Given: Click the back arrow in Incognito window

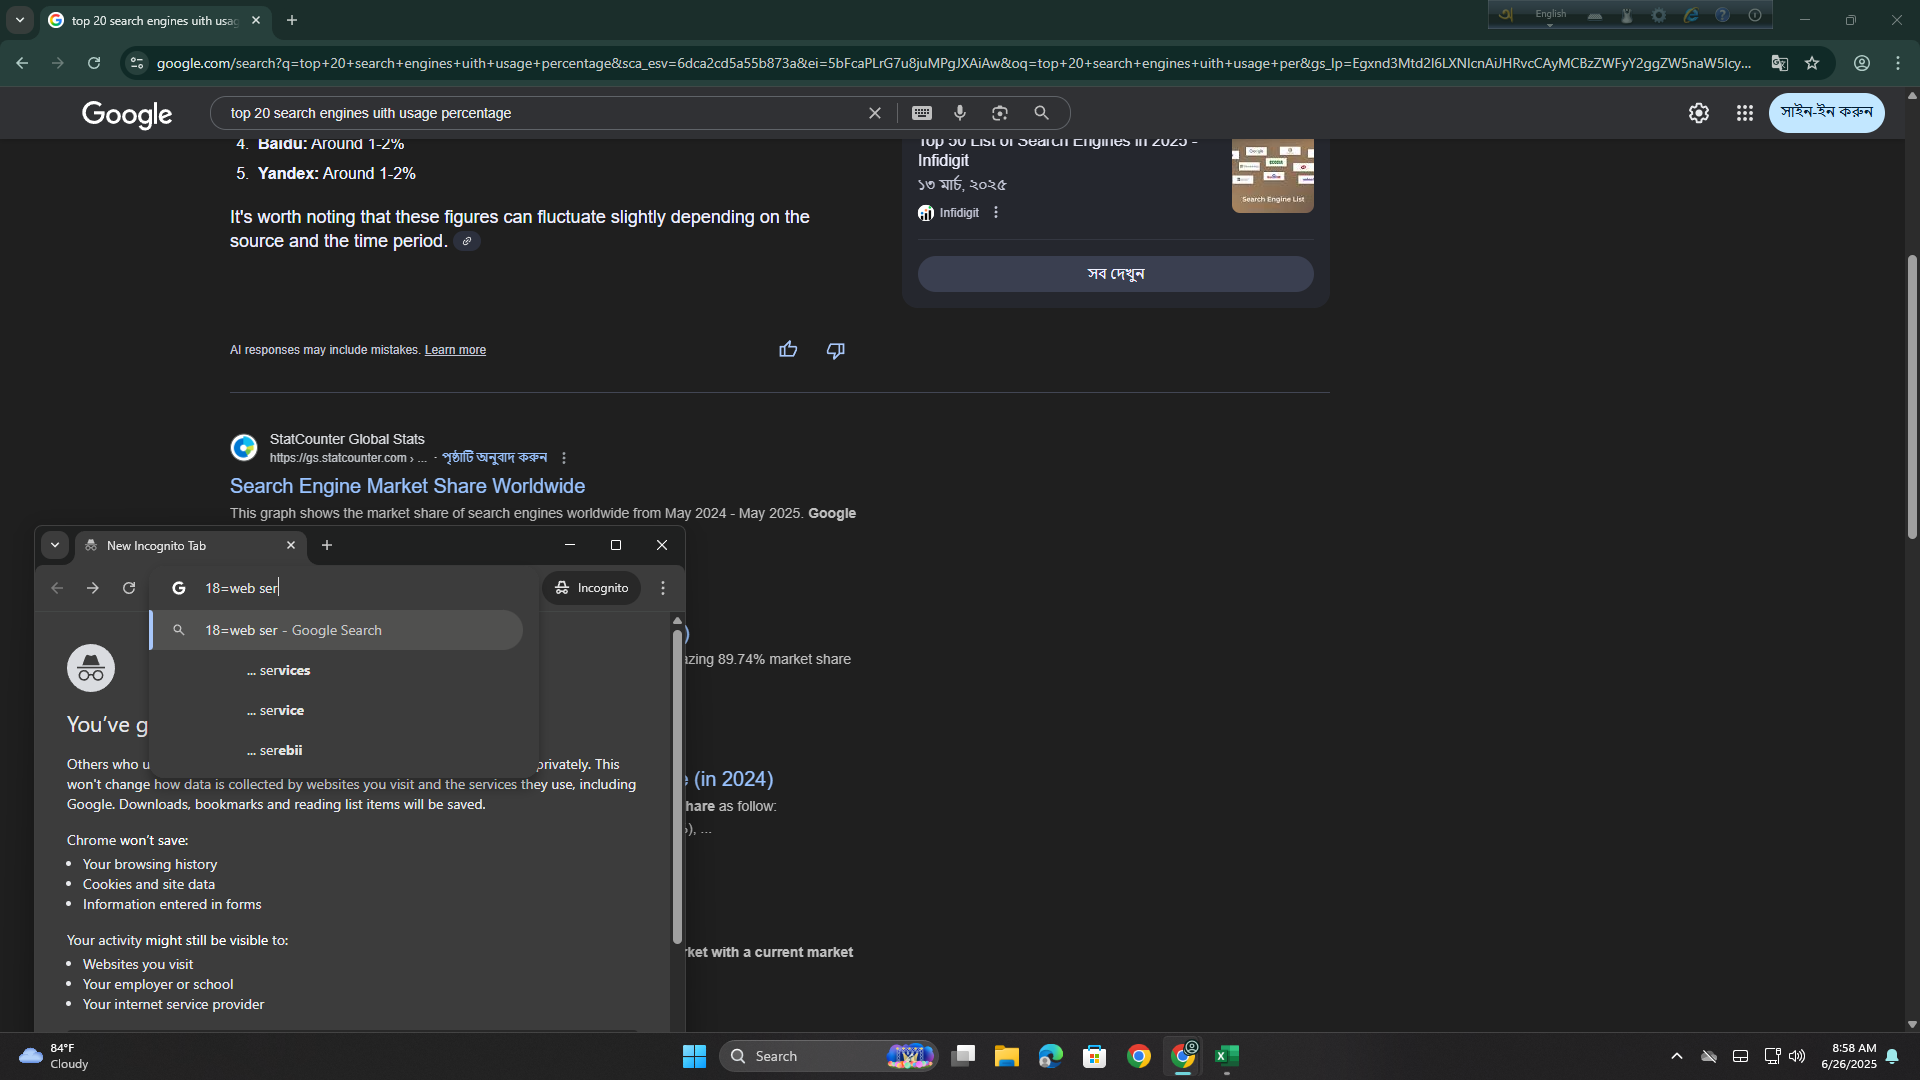Looking at the screenshot, I should tap(57, 588).
